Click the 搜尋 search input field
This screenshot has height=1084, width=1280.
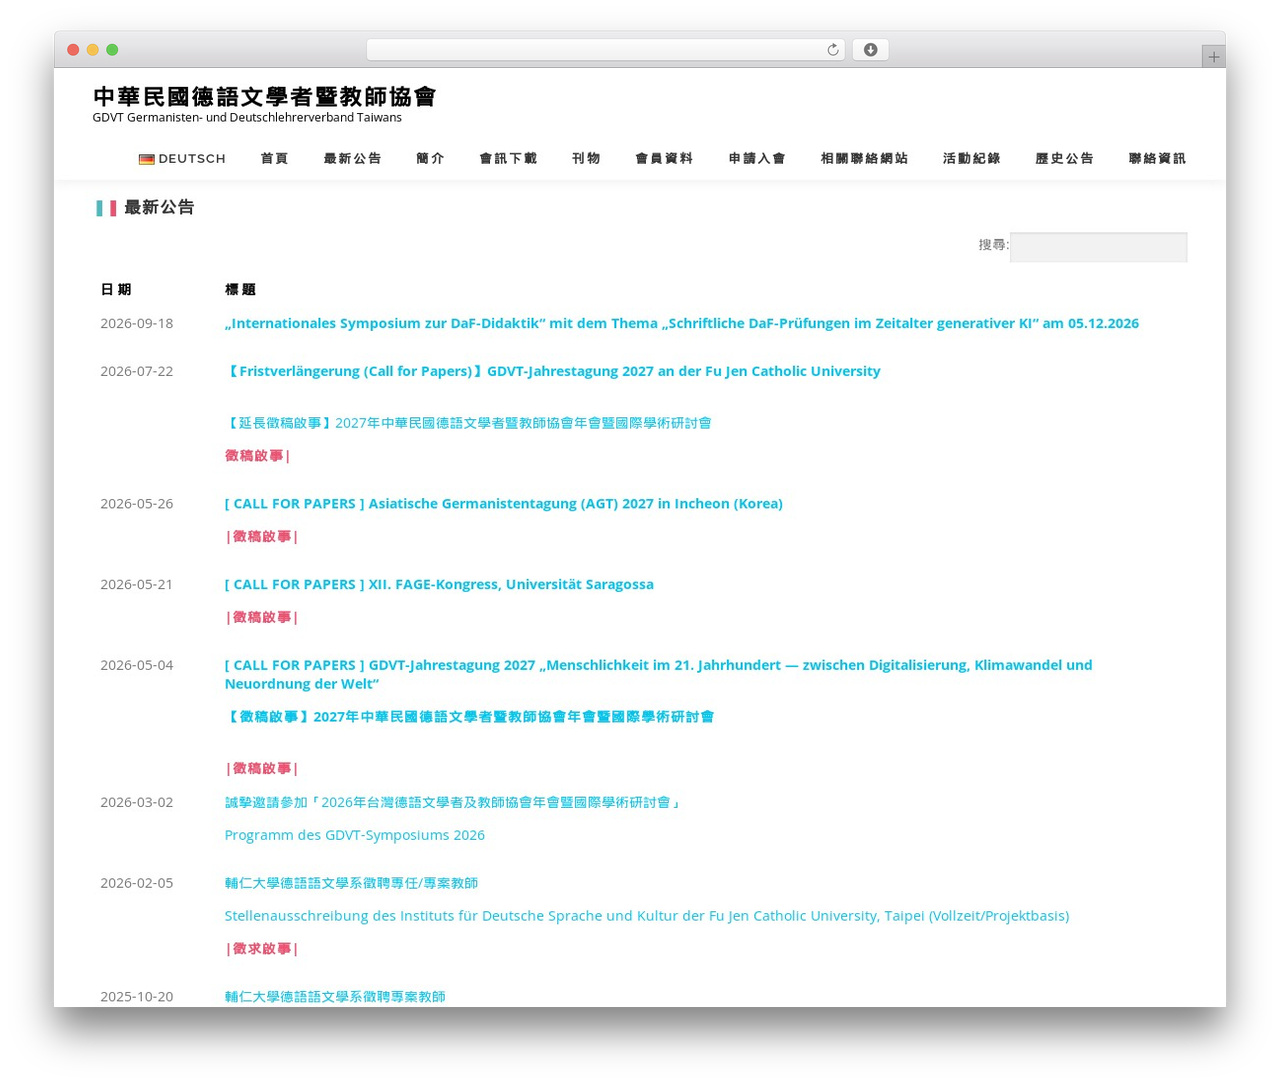[1098, 247]
